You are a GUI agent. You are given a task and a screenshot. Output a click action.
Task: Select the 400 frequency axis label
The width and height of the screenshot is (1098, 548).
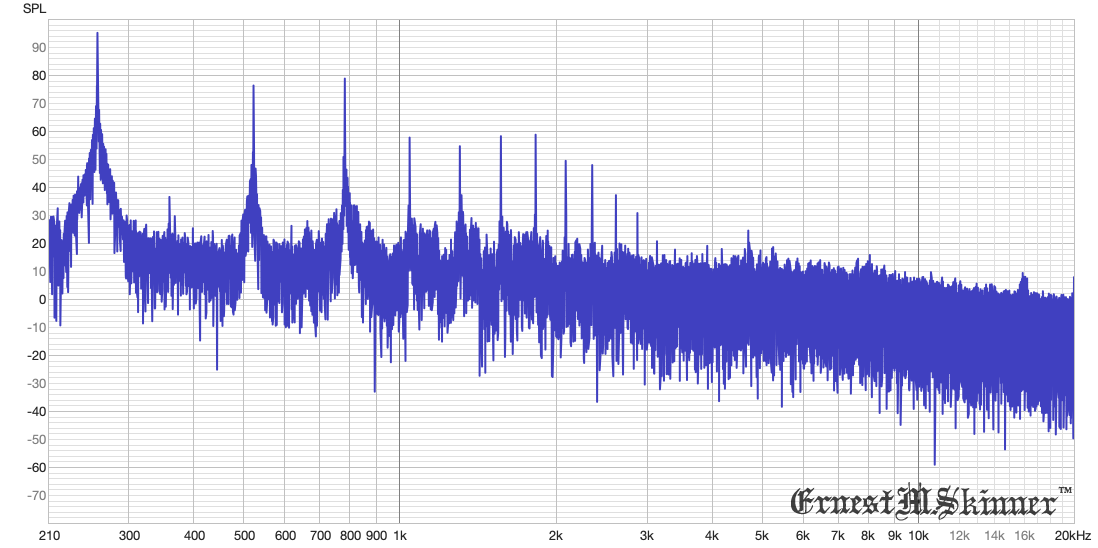tap(193, 535)
